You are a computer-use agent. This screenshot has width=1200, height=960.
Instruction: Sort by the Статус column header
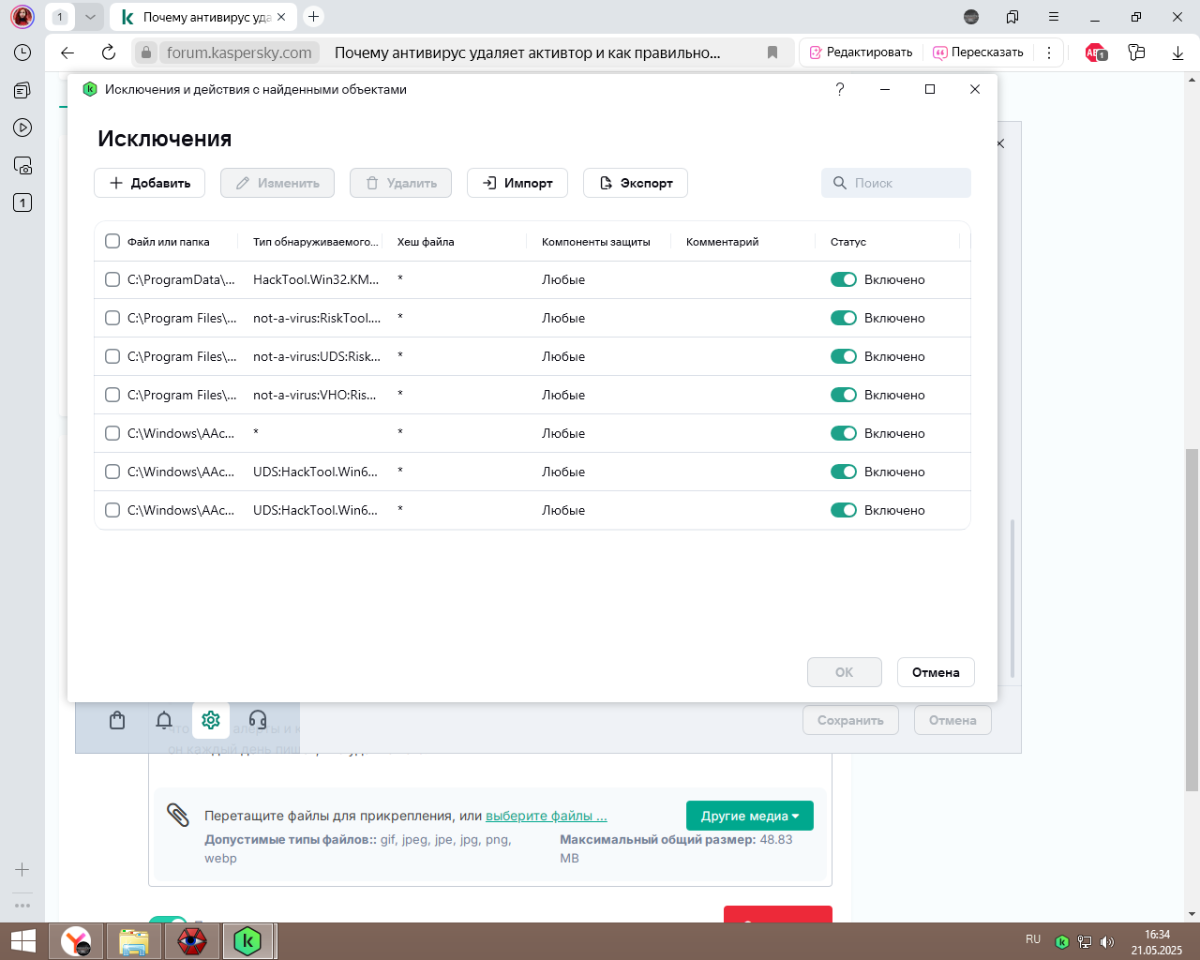(848, 242)
